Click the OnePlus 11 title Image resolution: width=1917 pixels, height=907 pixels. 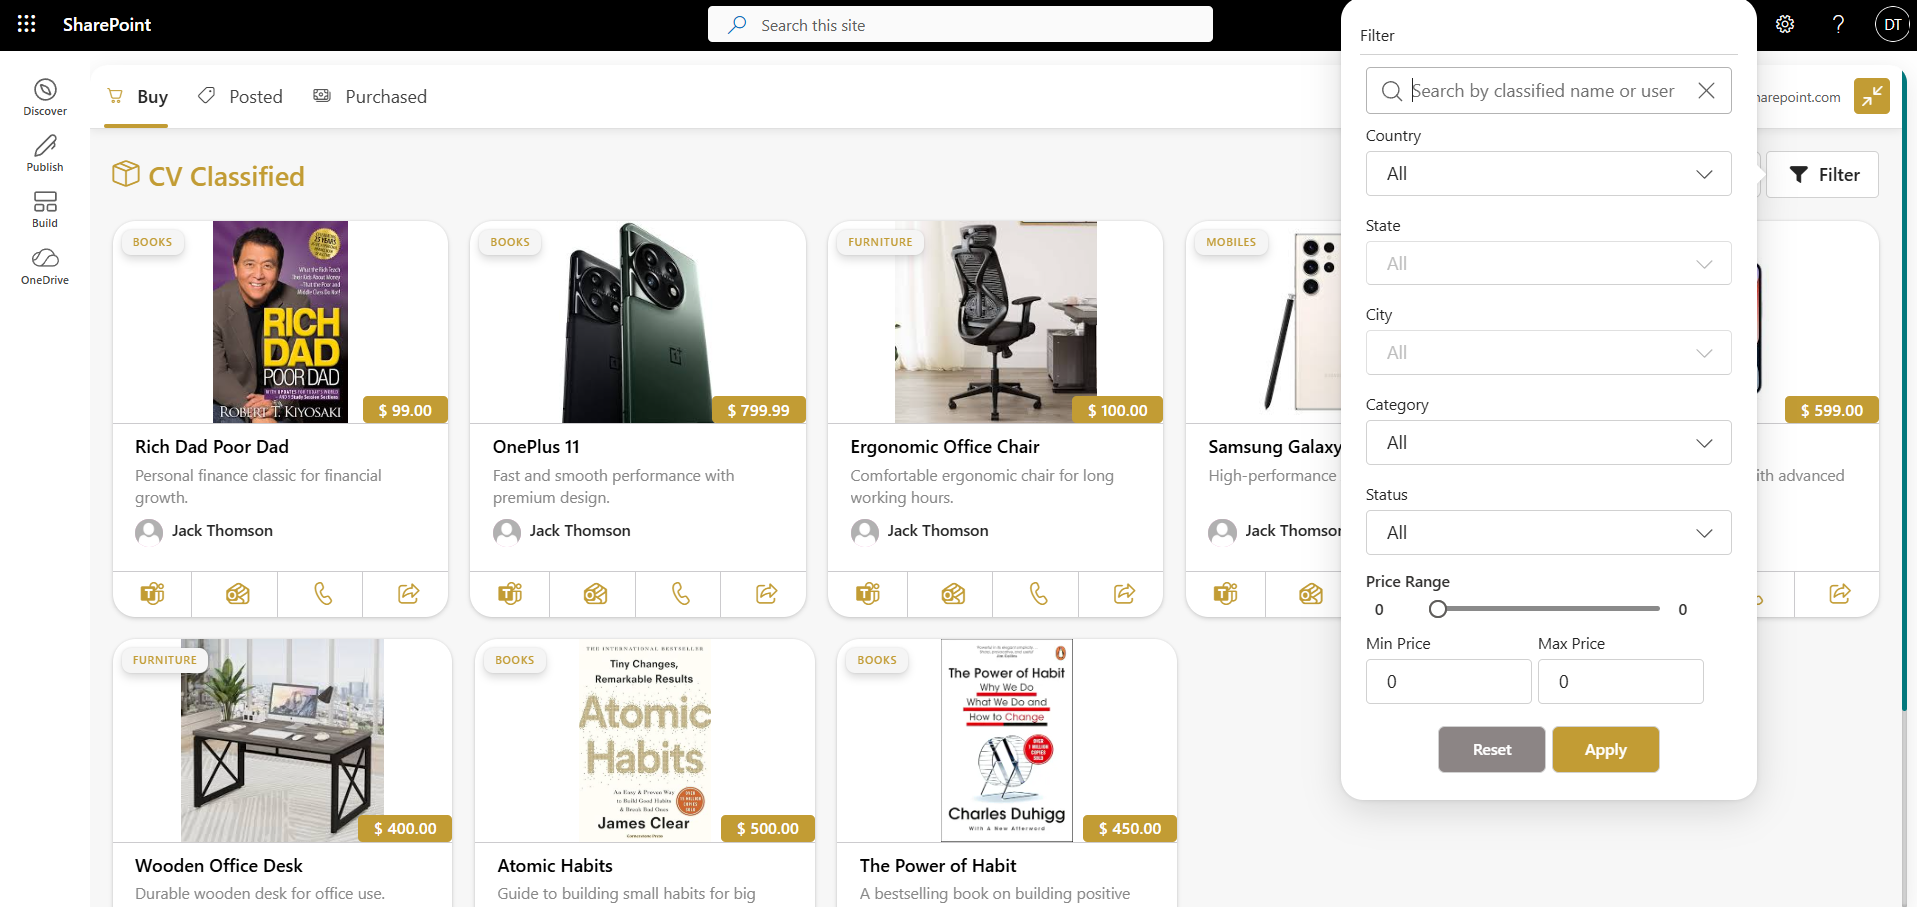pos(536,447)
